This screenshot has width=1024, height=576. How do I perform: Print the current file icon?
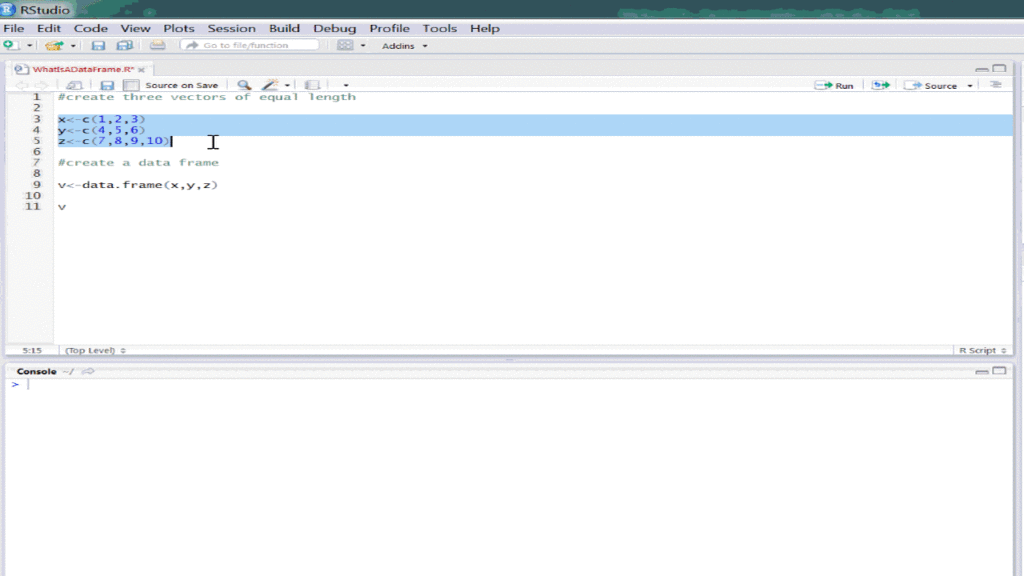click(157, 45)
